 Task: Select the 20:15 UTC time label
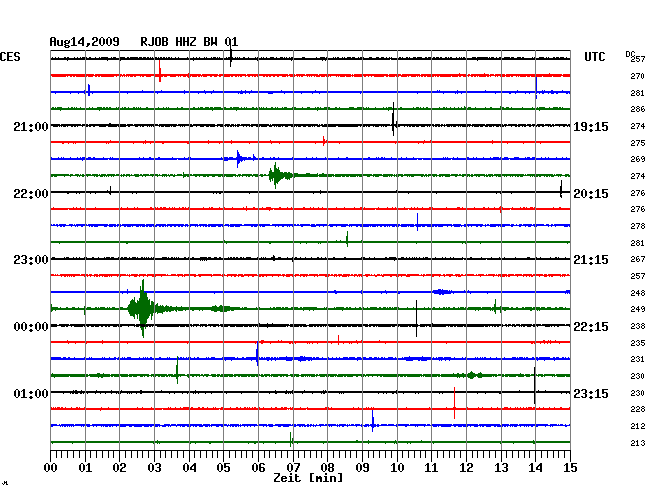[x=591, y=194]
